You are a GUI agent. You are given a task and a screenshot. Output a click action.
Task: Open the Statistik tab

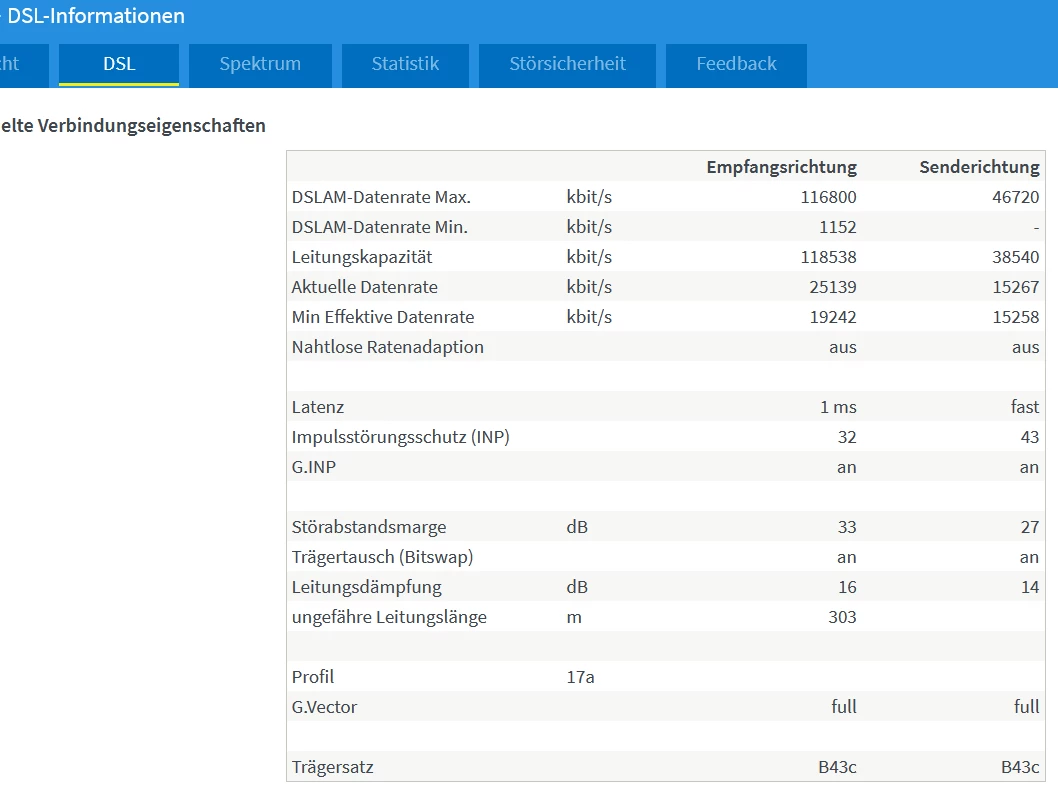tap(405, 65)
